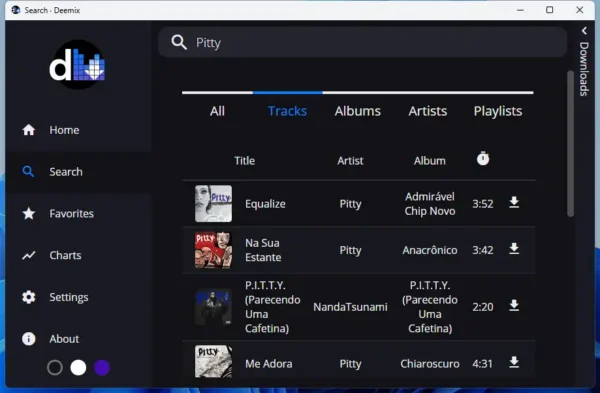The image size is (600, 393).
Task: Click the magnifier icon in search bar
Action: (179, 42)
